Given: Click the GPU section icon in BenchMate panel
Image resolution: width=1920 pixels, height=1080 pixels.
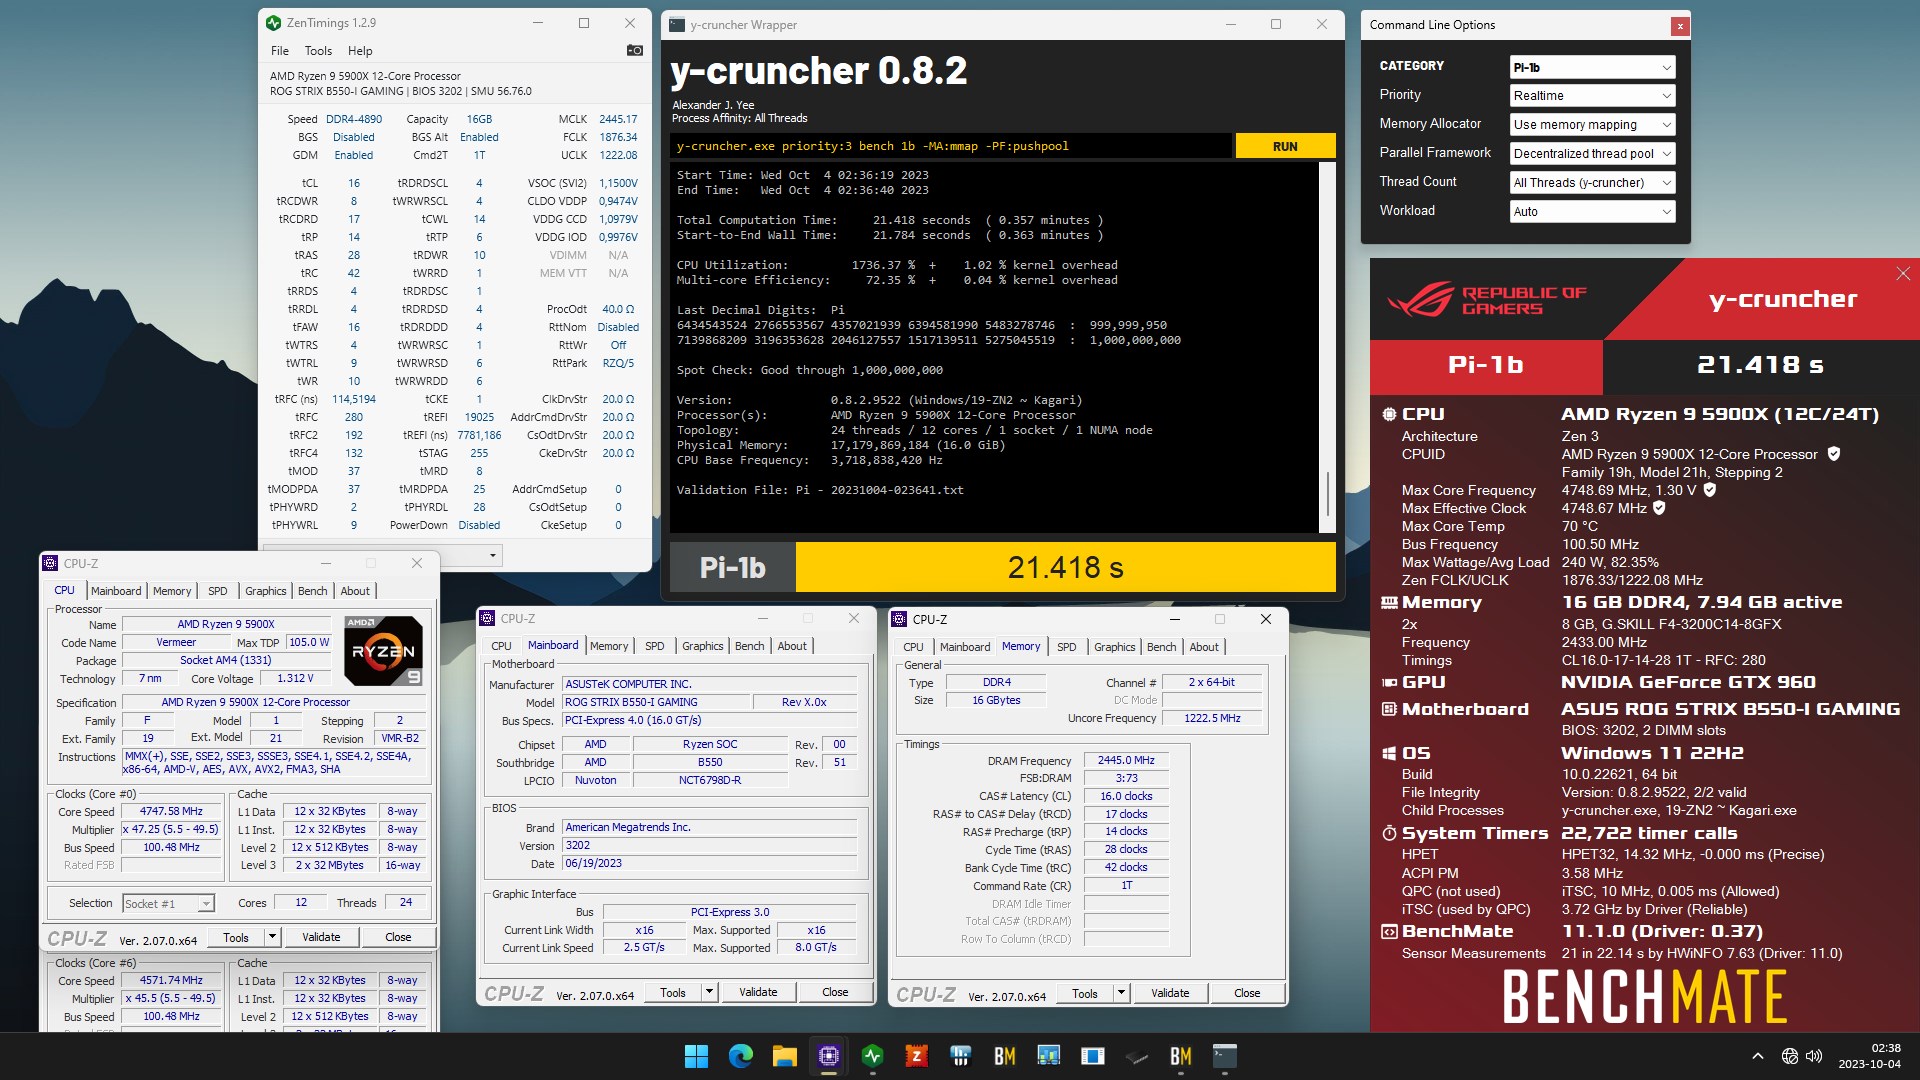Looking at the screenshot, I should [1389, 682].
